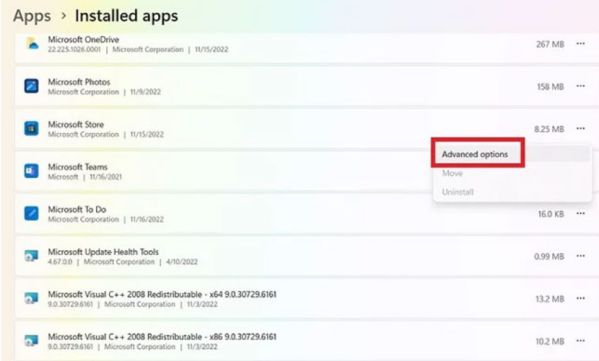The height and width of the screenshot is (361, 599).
Task: Select the Microsoft Teams app name
Action: (78, 167)
